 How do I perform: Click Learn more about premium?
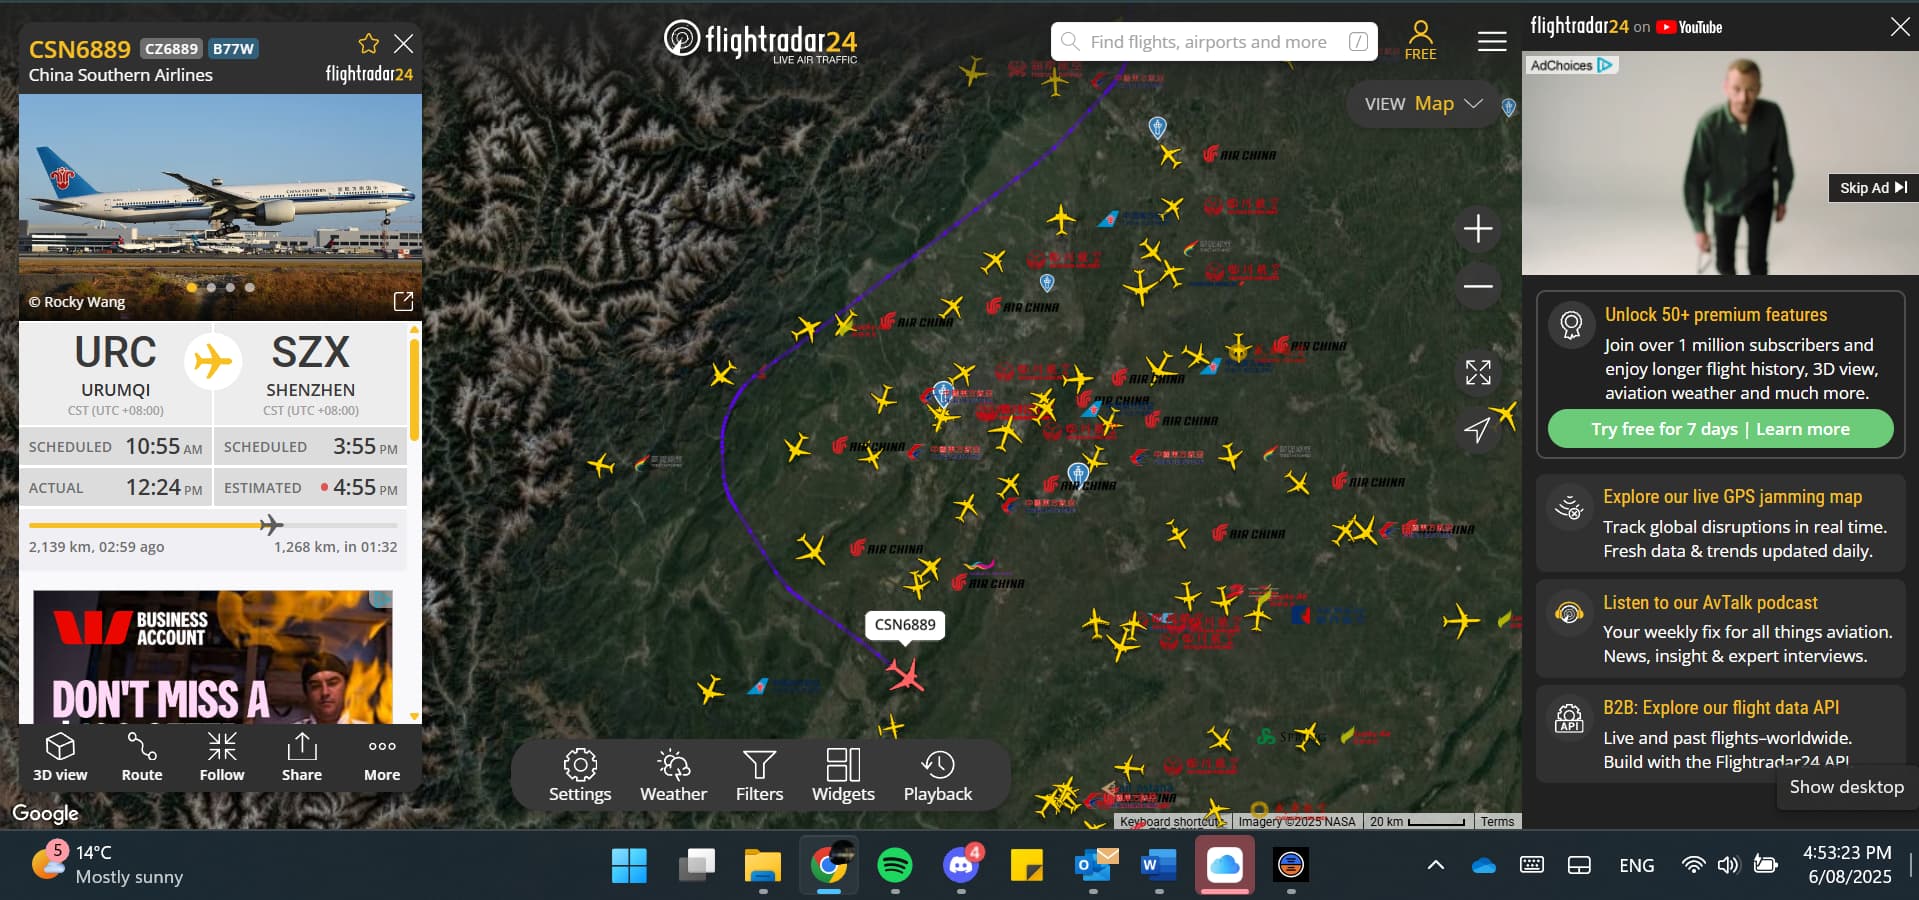pyautogui.click(x=1803, y=429)
